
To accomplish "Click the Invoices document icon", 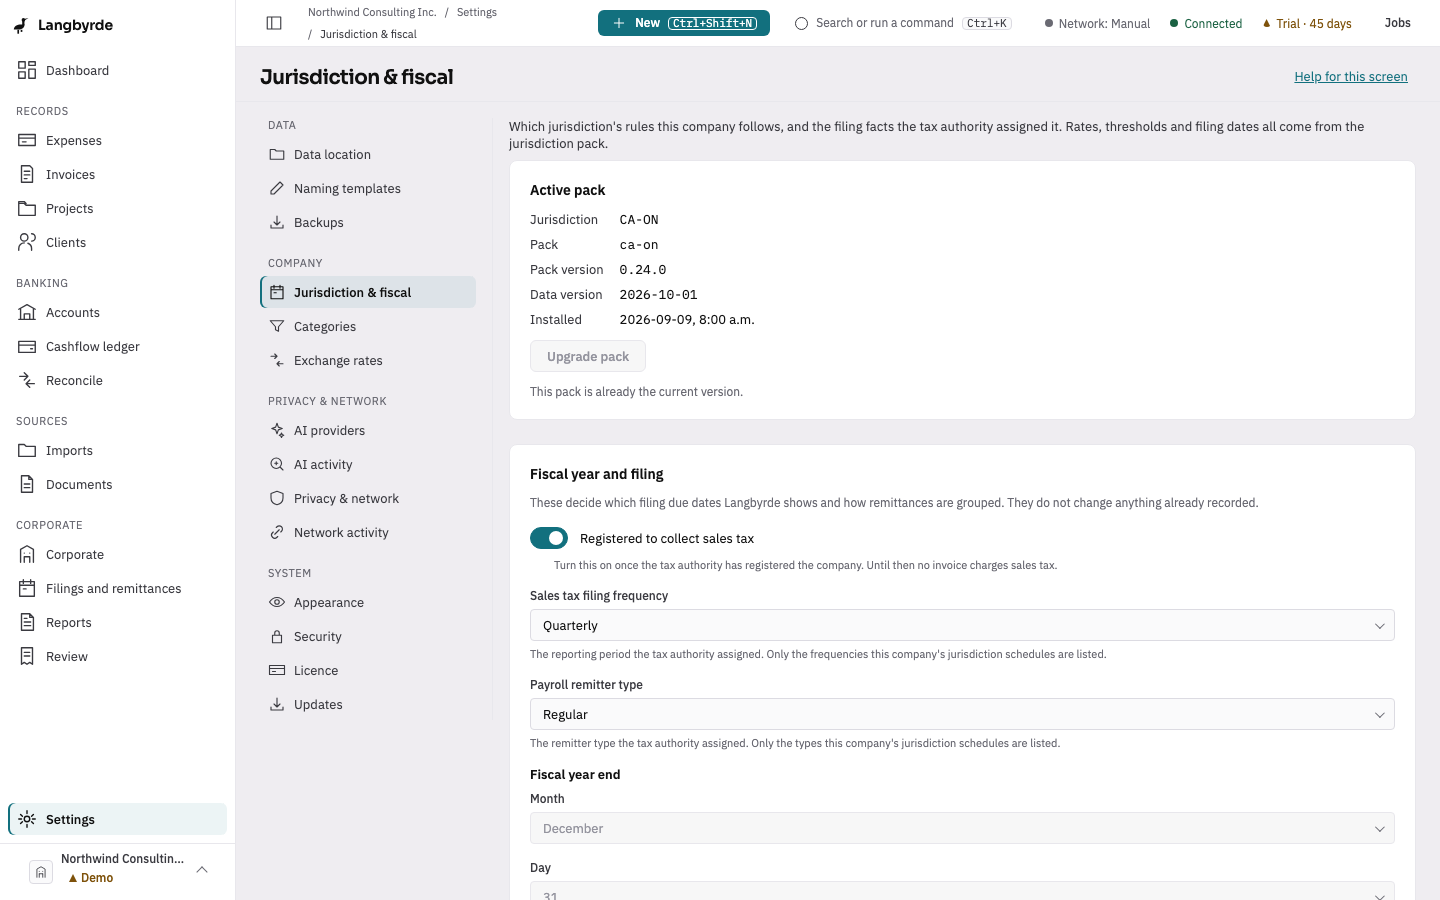I will [x=27, y=174].
